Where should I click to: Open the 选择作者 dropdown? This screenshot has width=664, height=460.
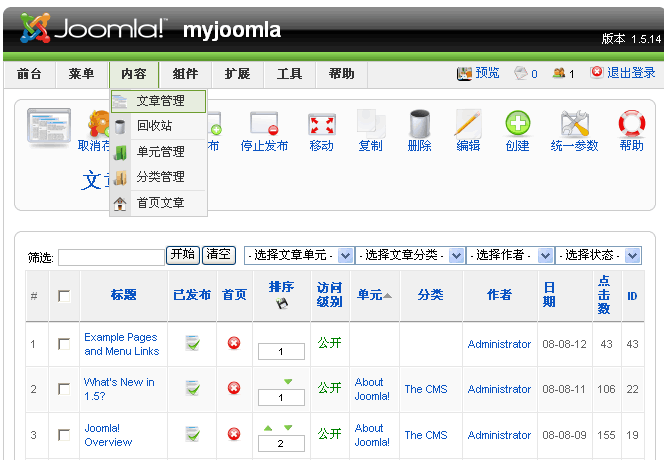point(510,255)
